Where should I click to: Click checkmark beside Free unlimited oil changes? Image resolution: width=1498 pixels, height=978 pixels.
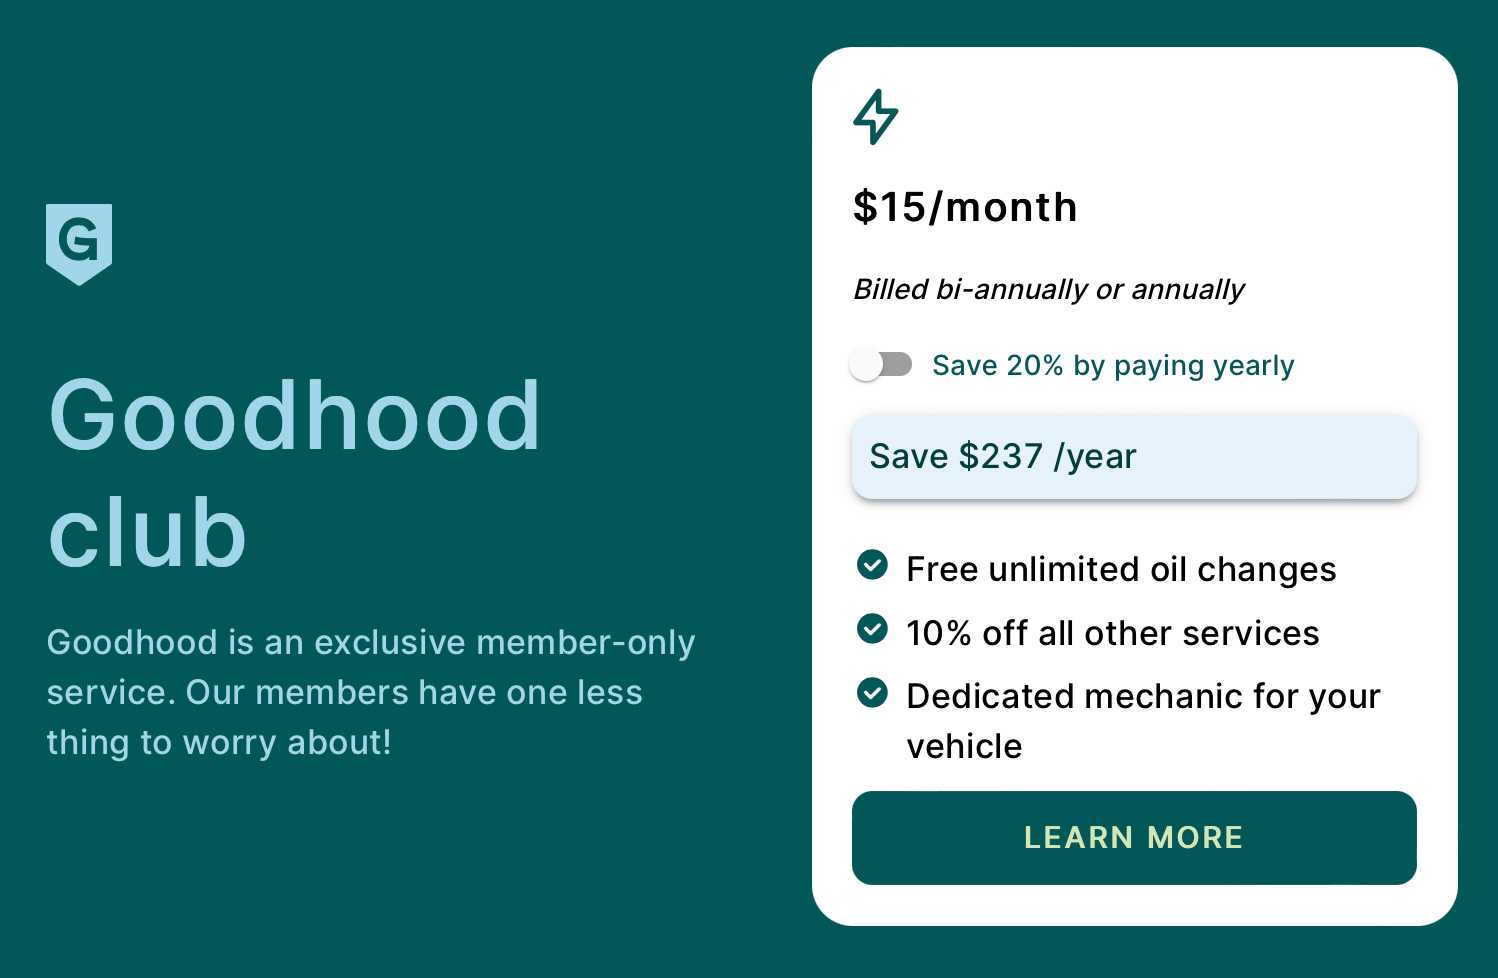click(872, 565)
